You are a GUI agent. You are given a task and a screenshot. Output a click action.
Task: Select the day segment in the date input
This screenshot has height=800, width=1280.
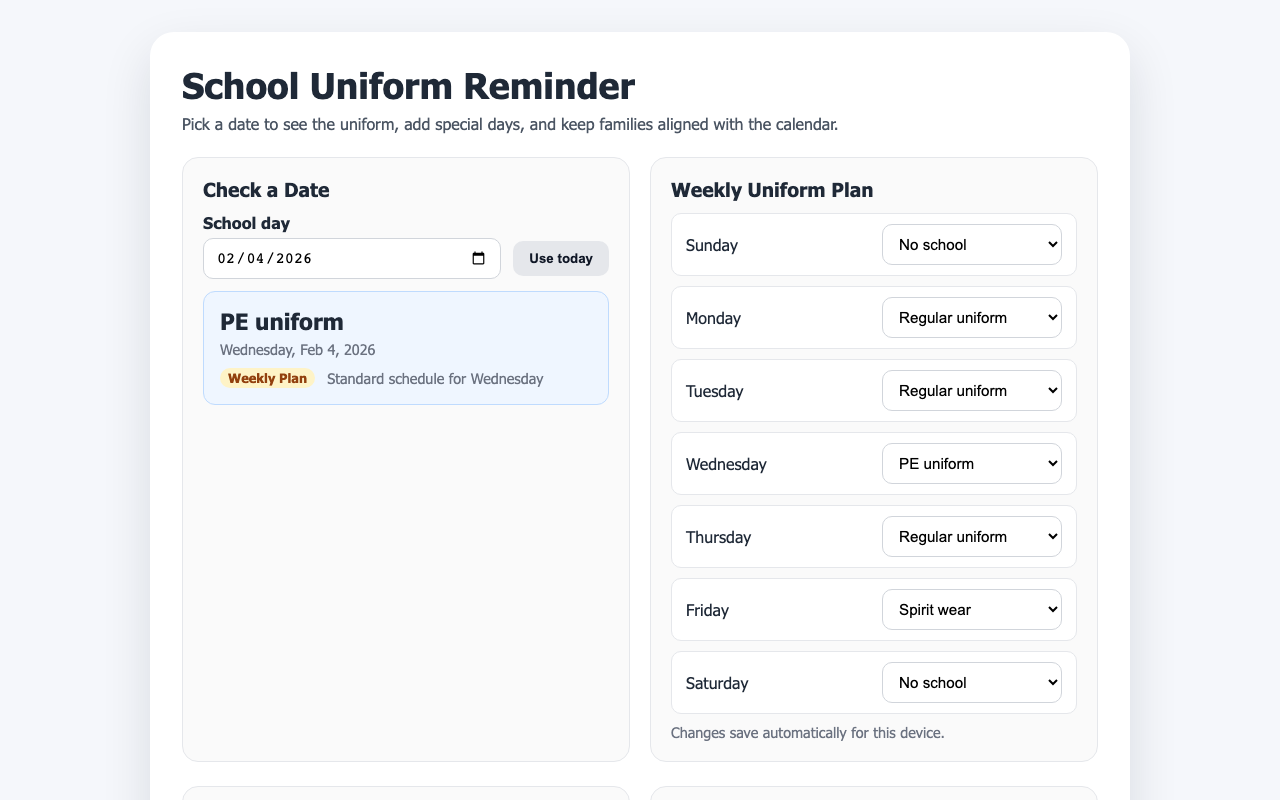[x=254, y=258]
